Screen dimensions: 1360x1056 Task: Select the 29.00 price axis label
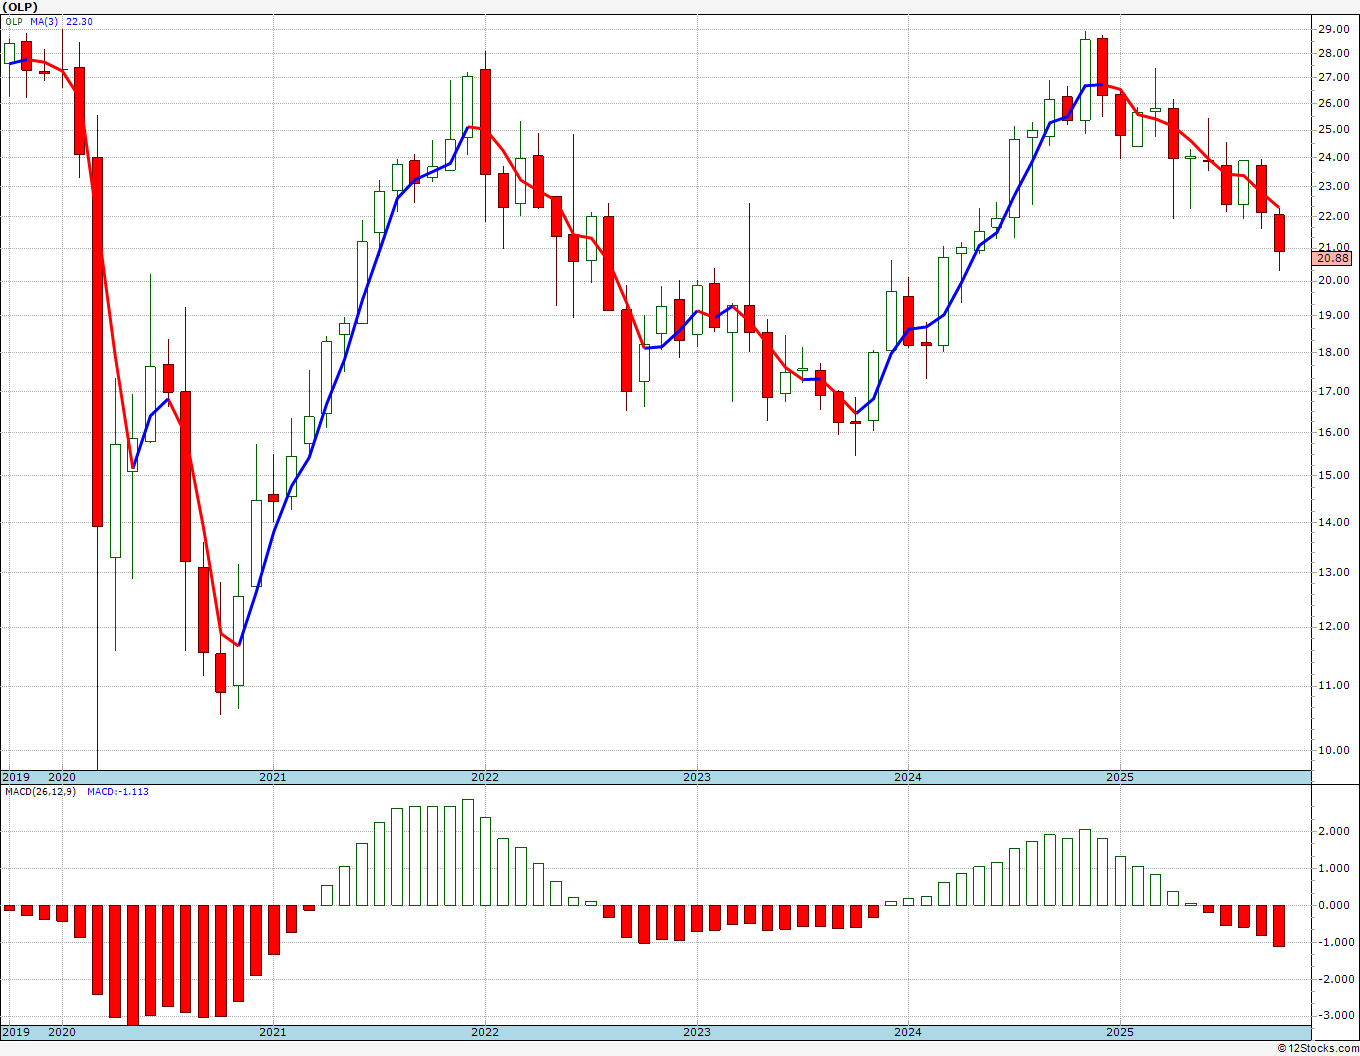tap(1334, 28)
